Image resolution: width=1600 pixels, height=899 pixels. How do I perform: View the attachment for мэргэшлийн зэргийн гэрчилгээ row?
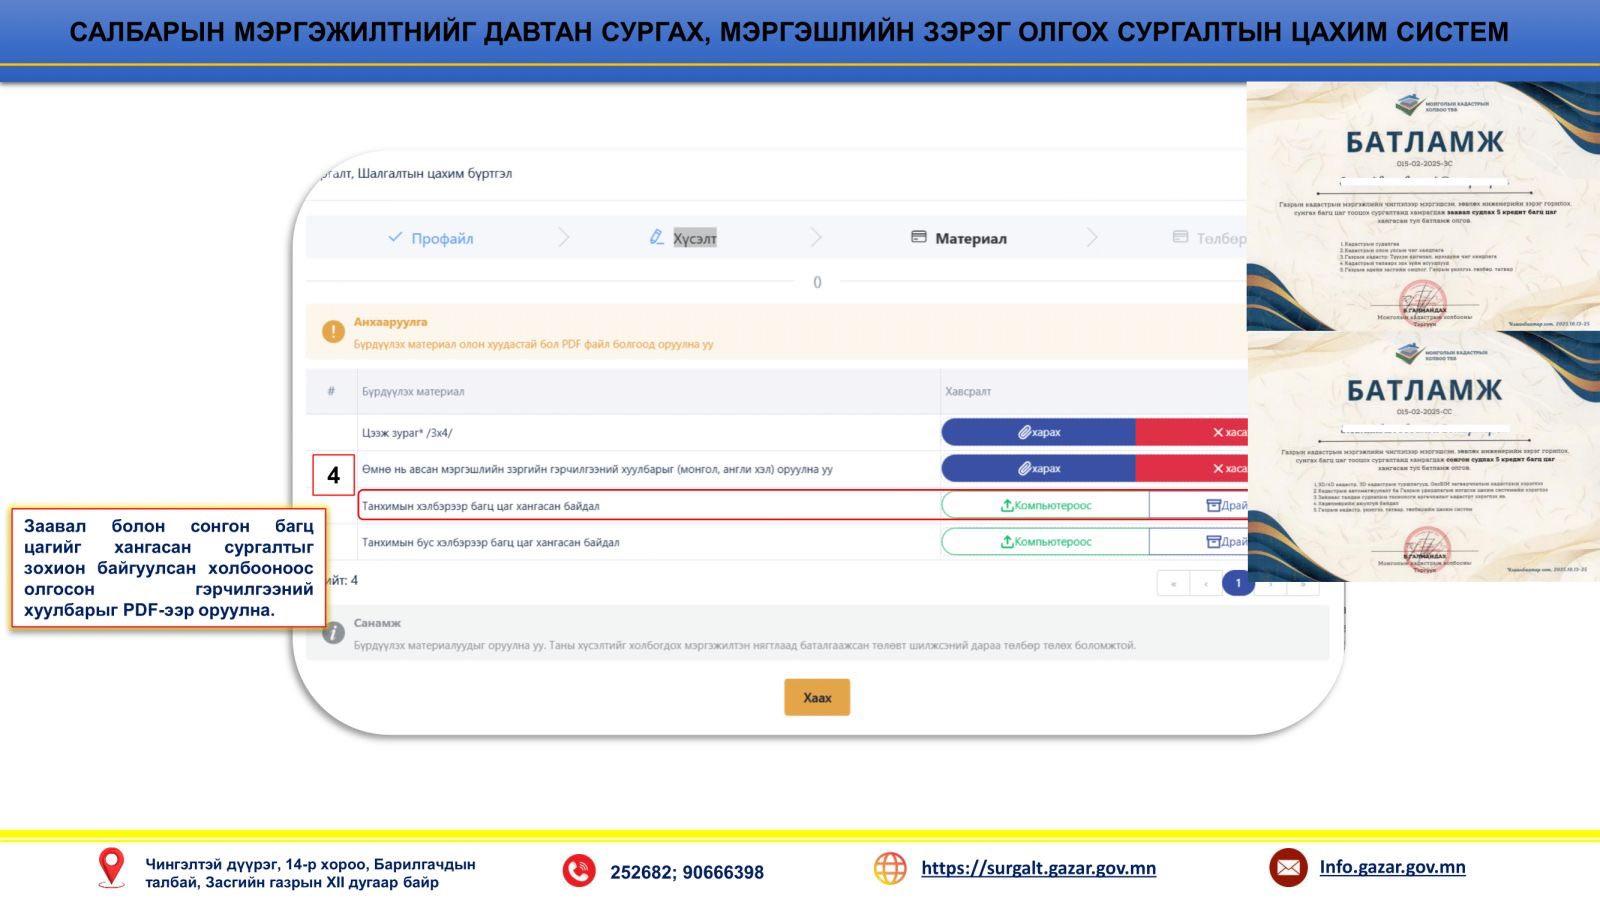coord(1039,468)
